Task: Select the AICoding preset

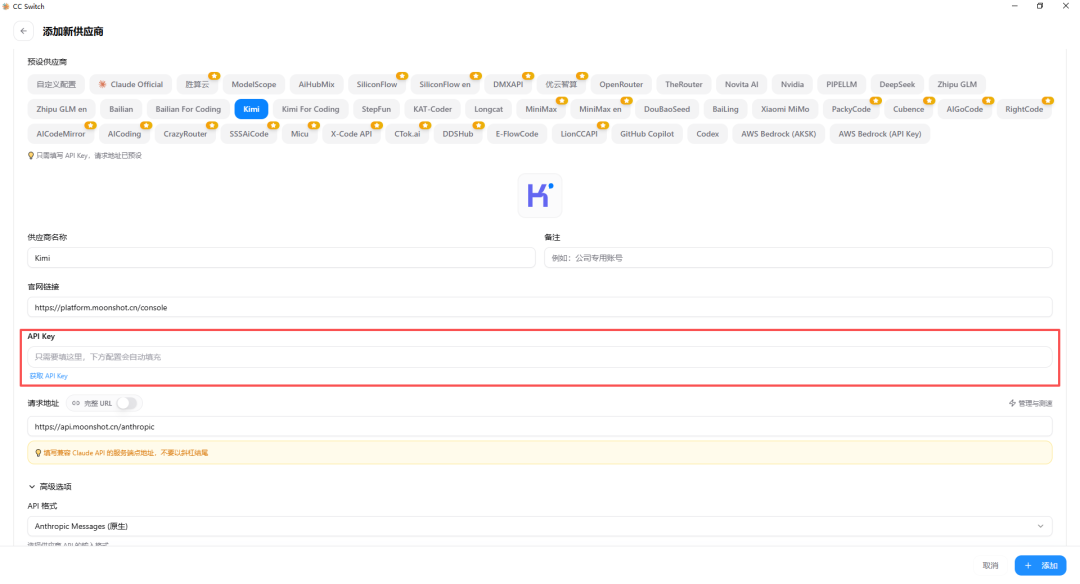Action: coord(124,134)
